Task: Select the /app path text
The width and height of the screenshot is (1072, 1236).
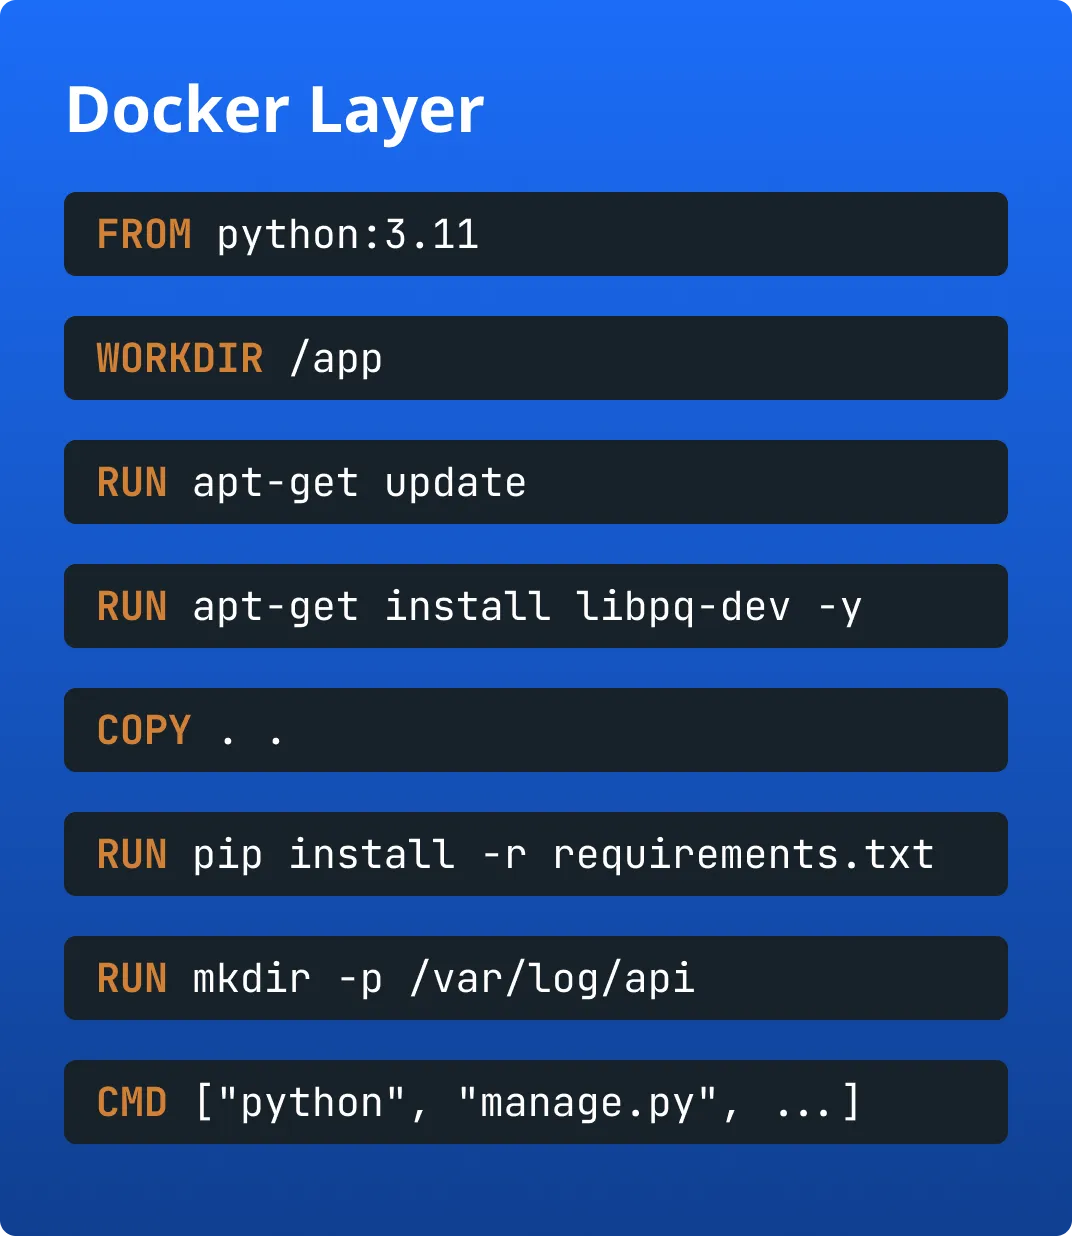Action: coord(335,359)
